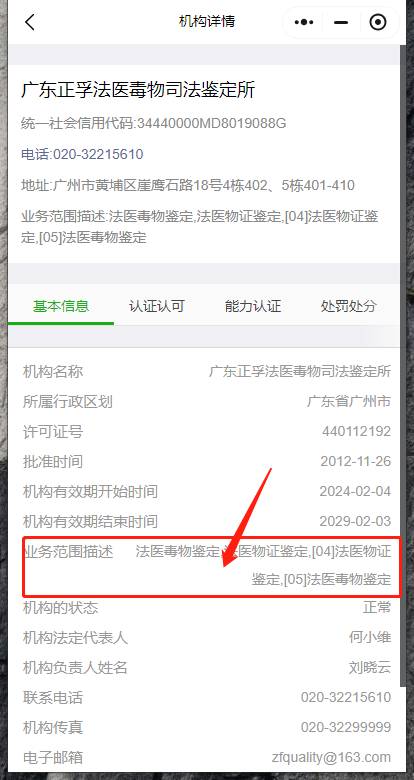The width and height of the screenshot is (414, 780).
Task: Call the phone number 020-32215610 link
Action: (82, 154)
